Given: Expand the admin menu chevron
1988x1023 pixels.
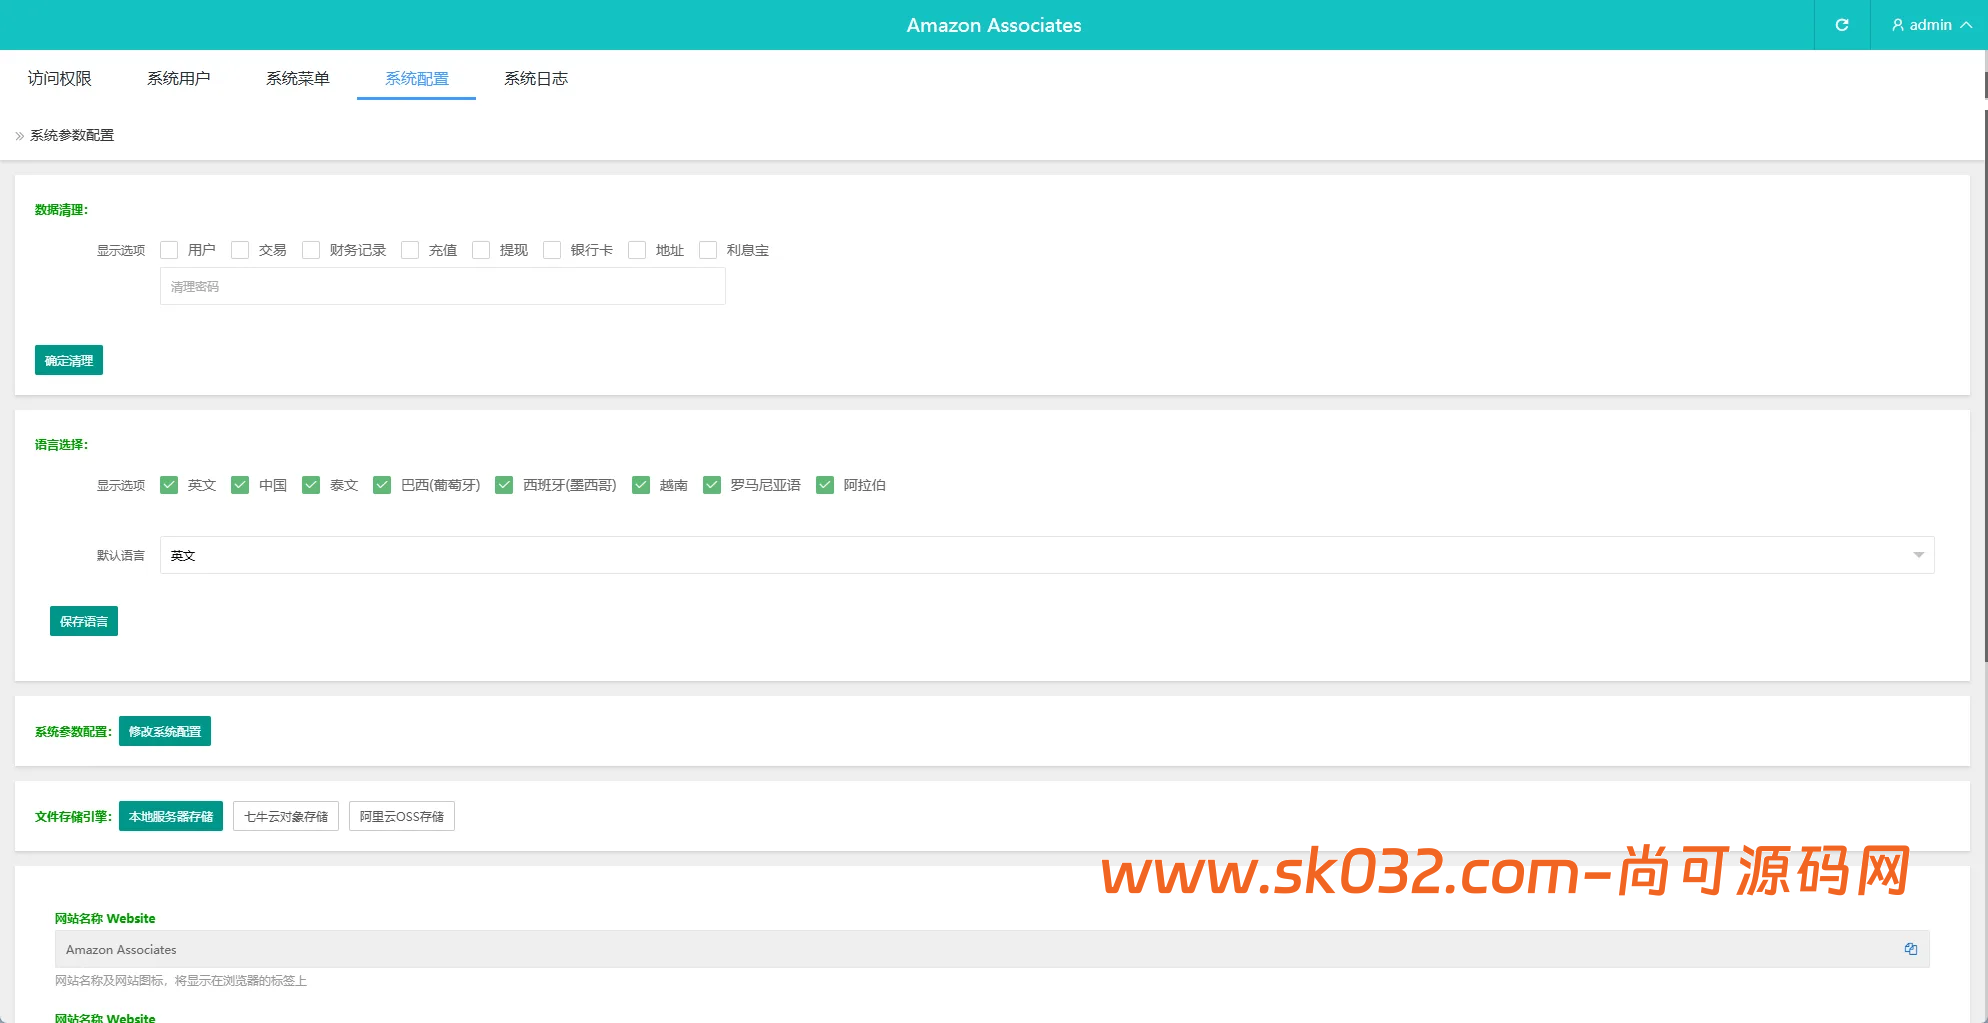Looking at the screenshot, I should [x=1966, y=25].
